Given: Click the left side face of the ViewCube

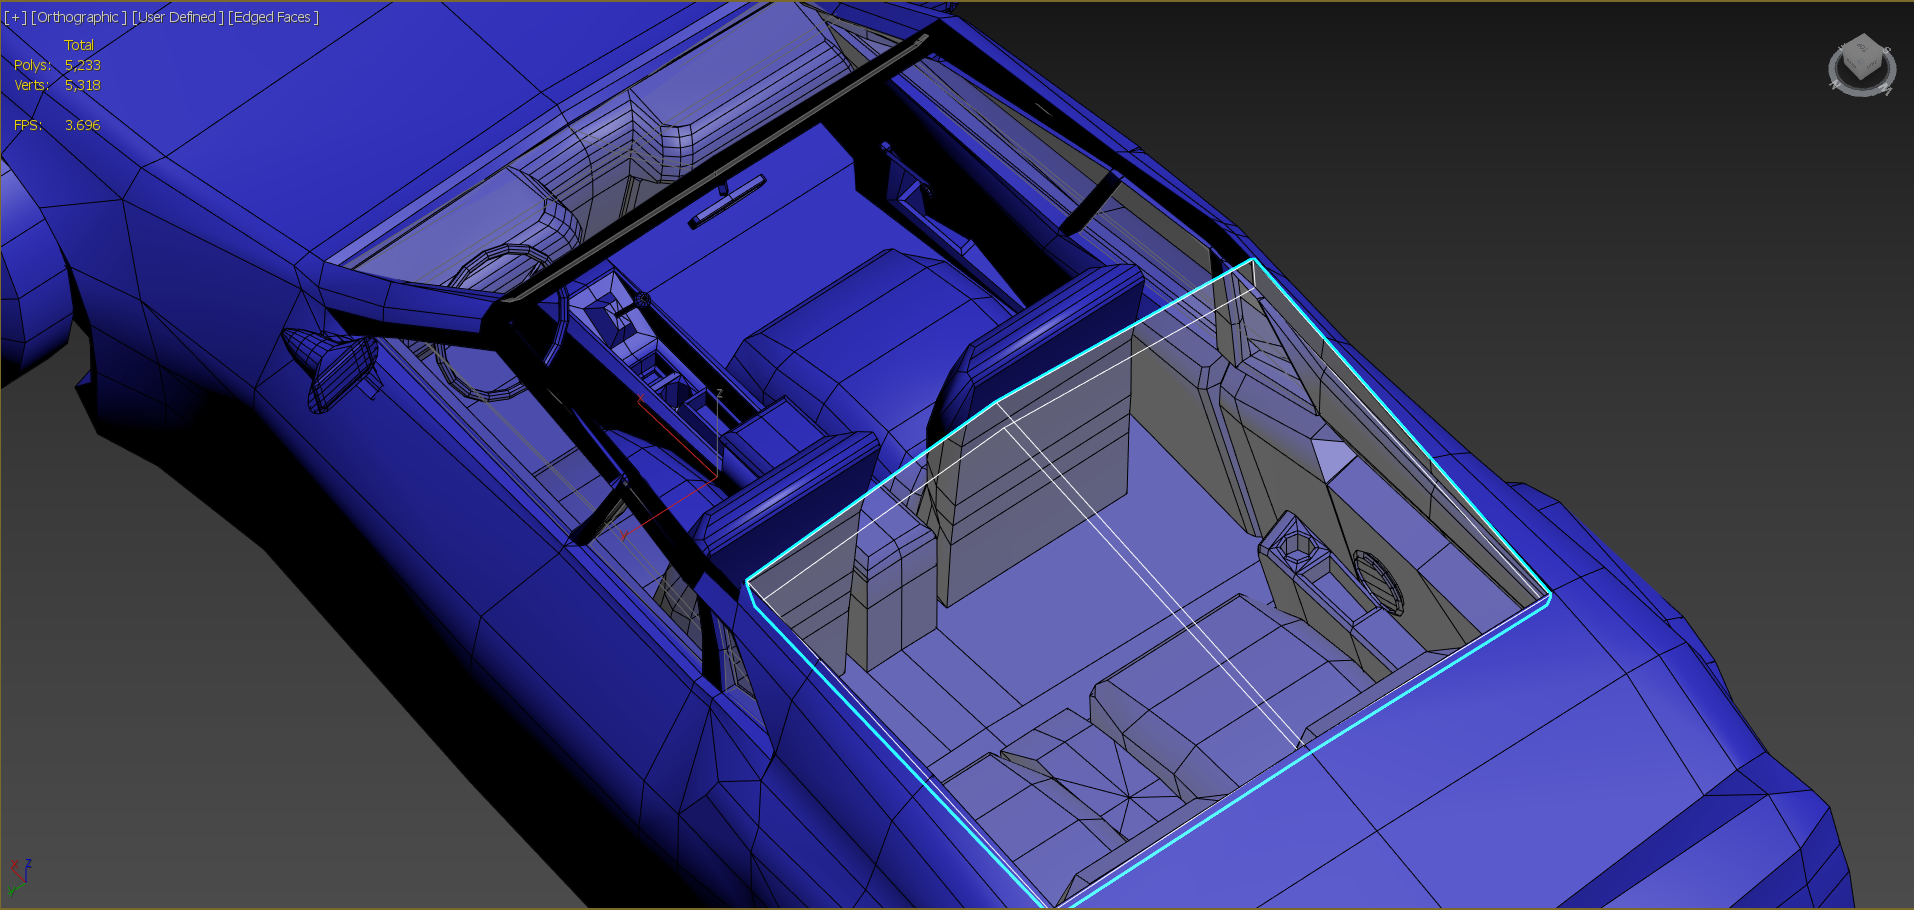Looking at the screenshot, I should pos(1851,63).
